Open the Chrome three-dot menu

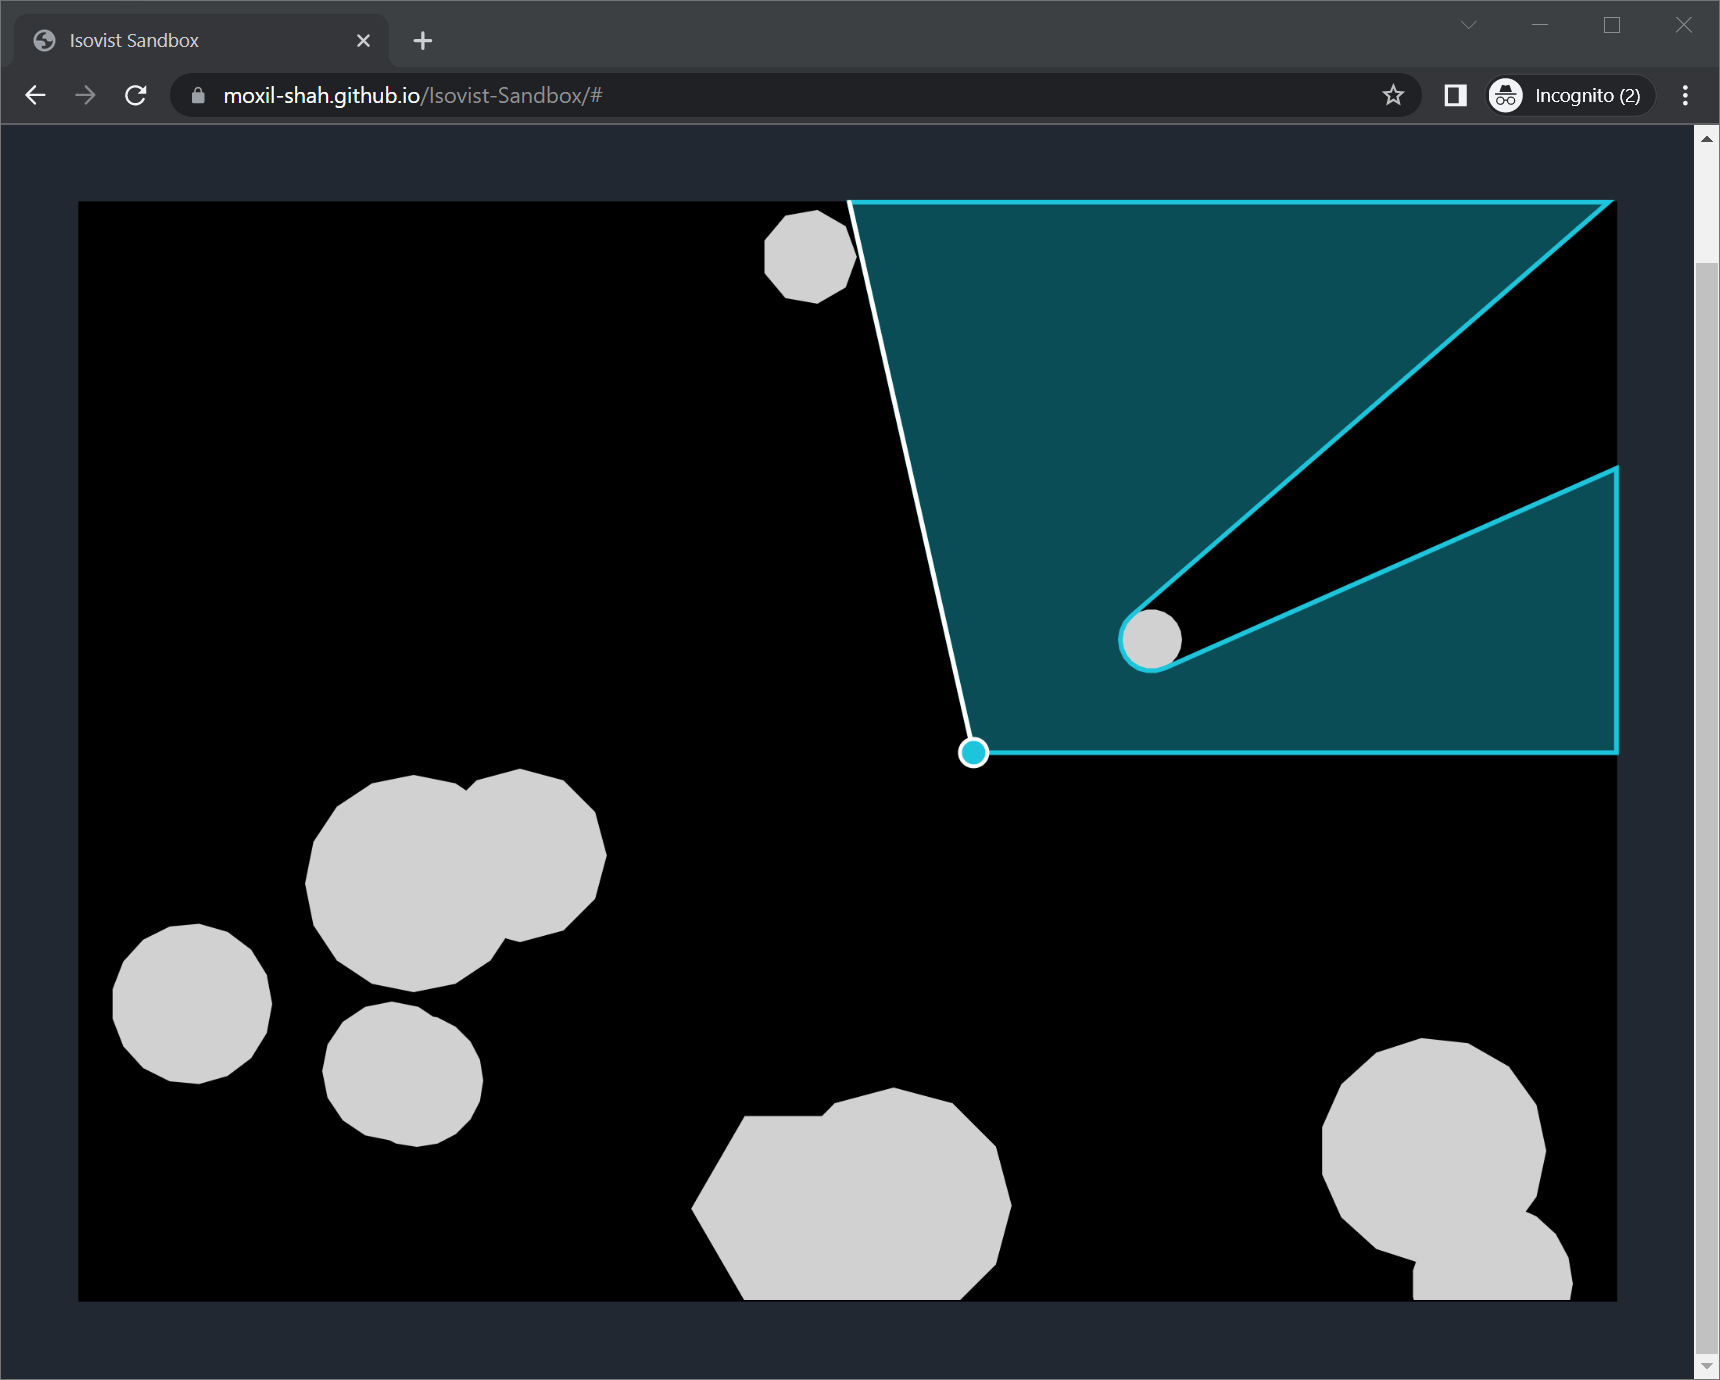point(1685,95)
